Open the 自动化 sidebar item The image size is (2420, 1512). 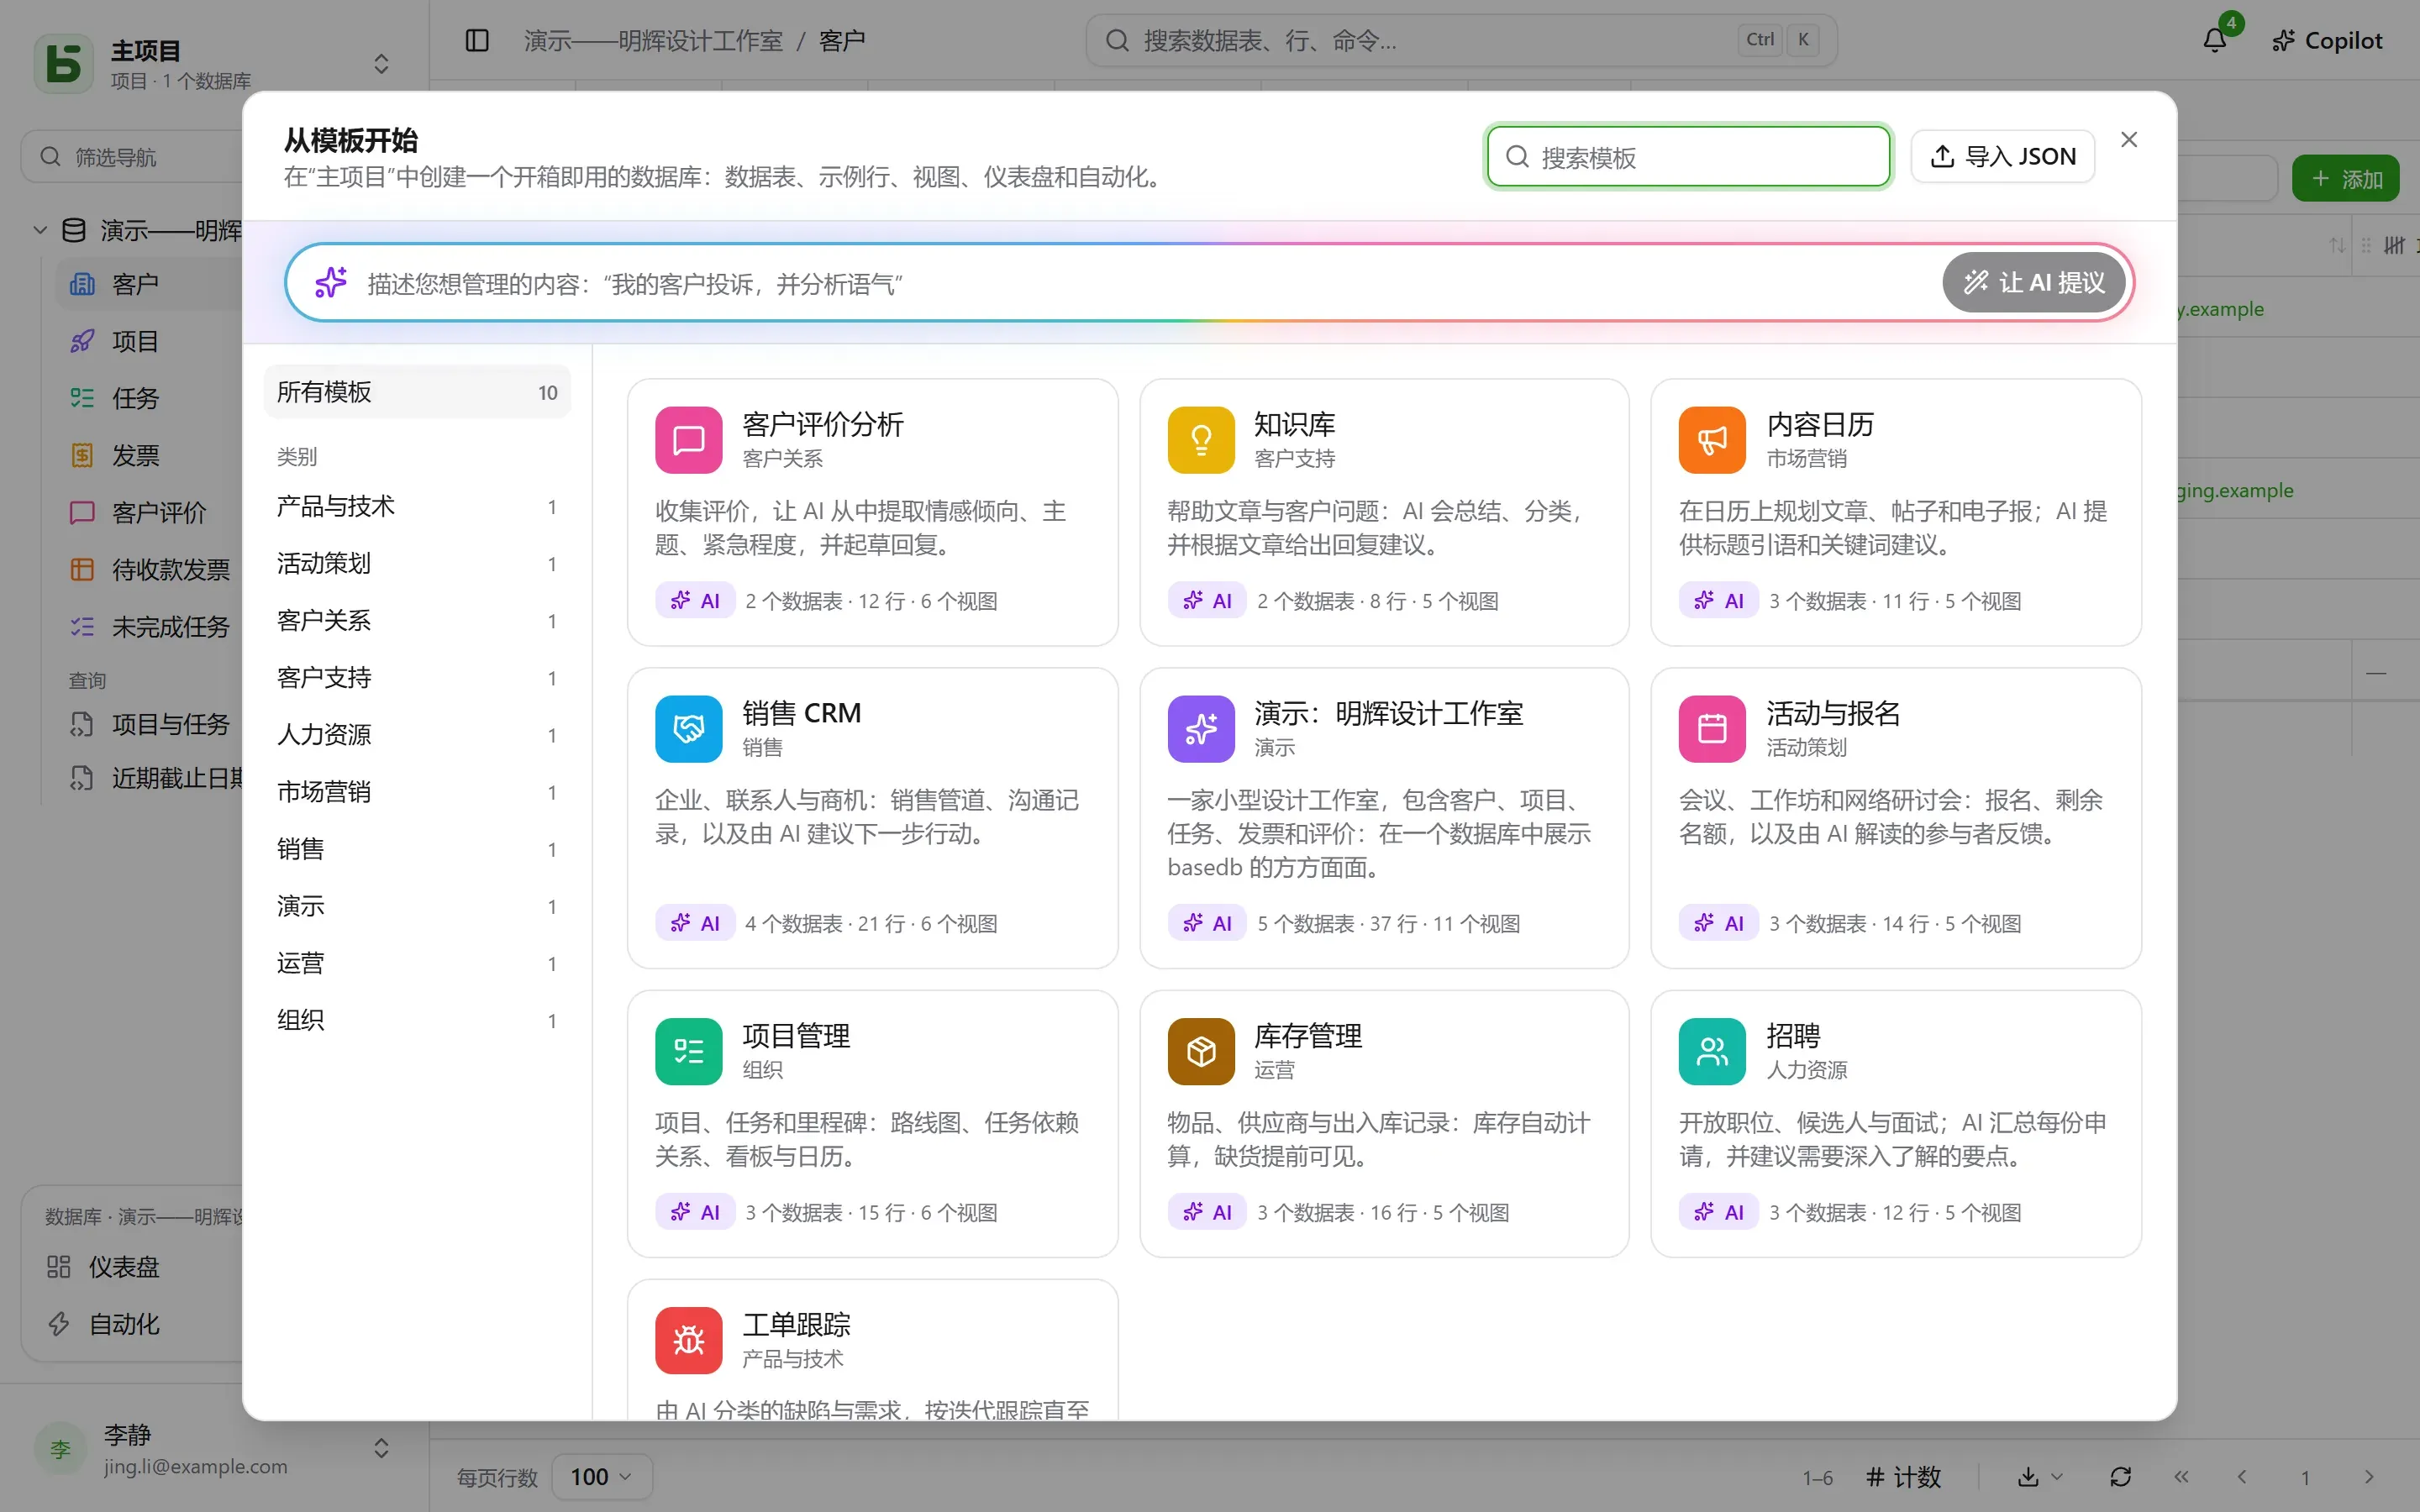pyautogui.click(x=124, y=1324)
